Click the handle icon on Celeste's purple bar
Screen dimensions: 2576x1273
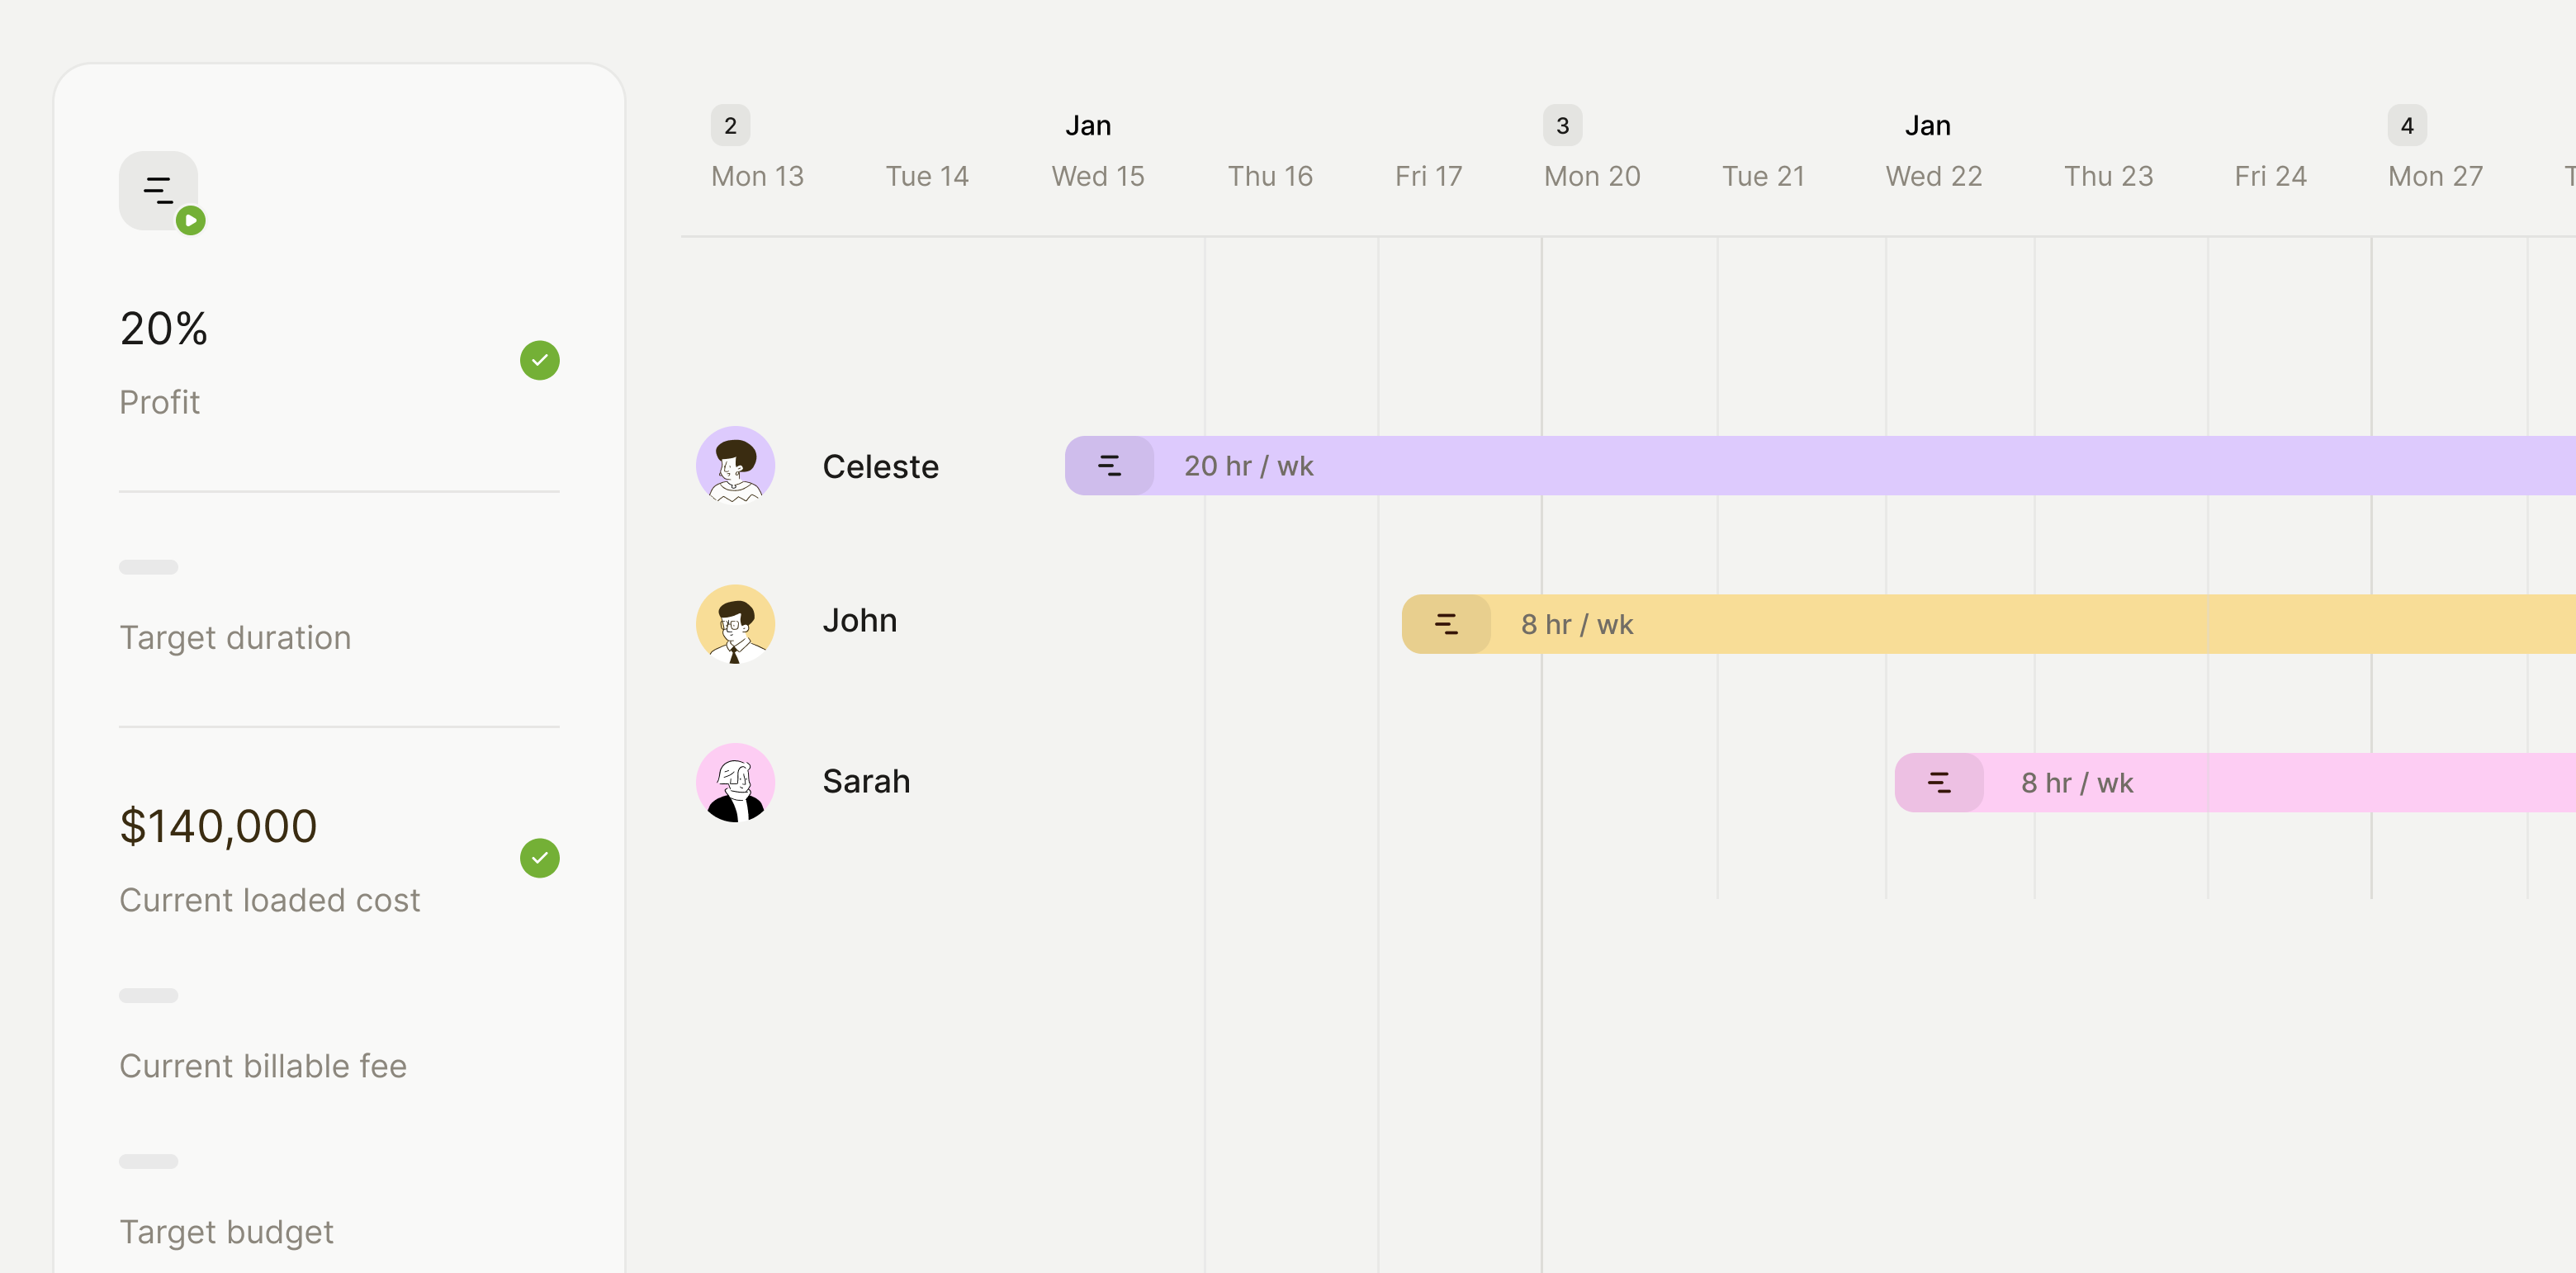1109,466
